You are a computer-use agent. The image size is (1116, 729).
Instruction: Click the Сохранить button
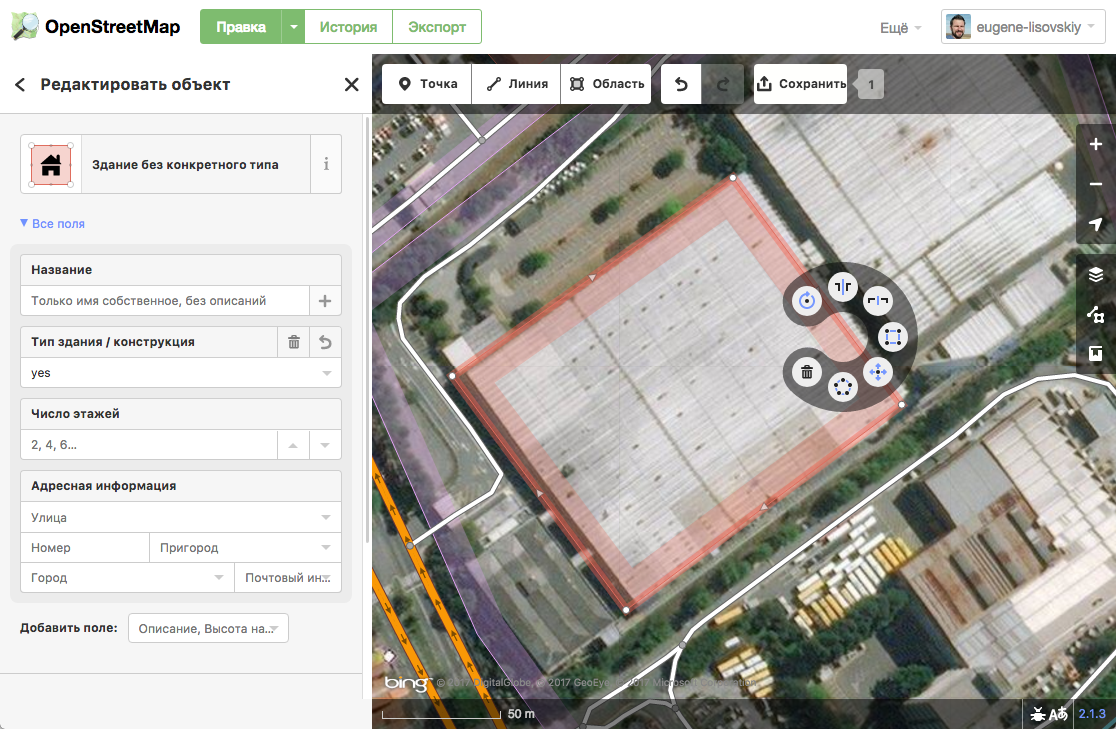click(x=801, y=84)
